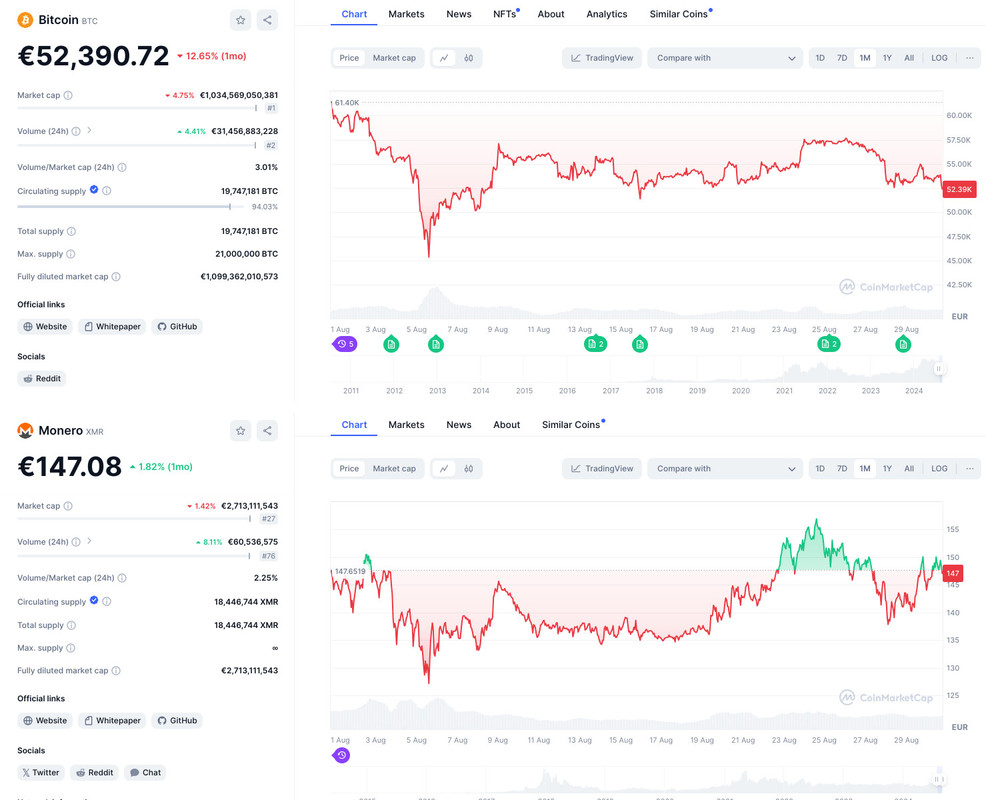Click the purple history marker under Monero chart
Image resolution: width=986 pixels, height=800 pixels.
(341, 755)
